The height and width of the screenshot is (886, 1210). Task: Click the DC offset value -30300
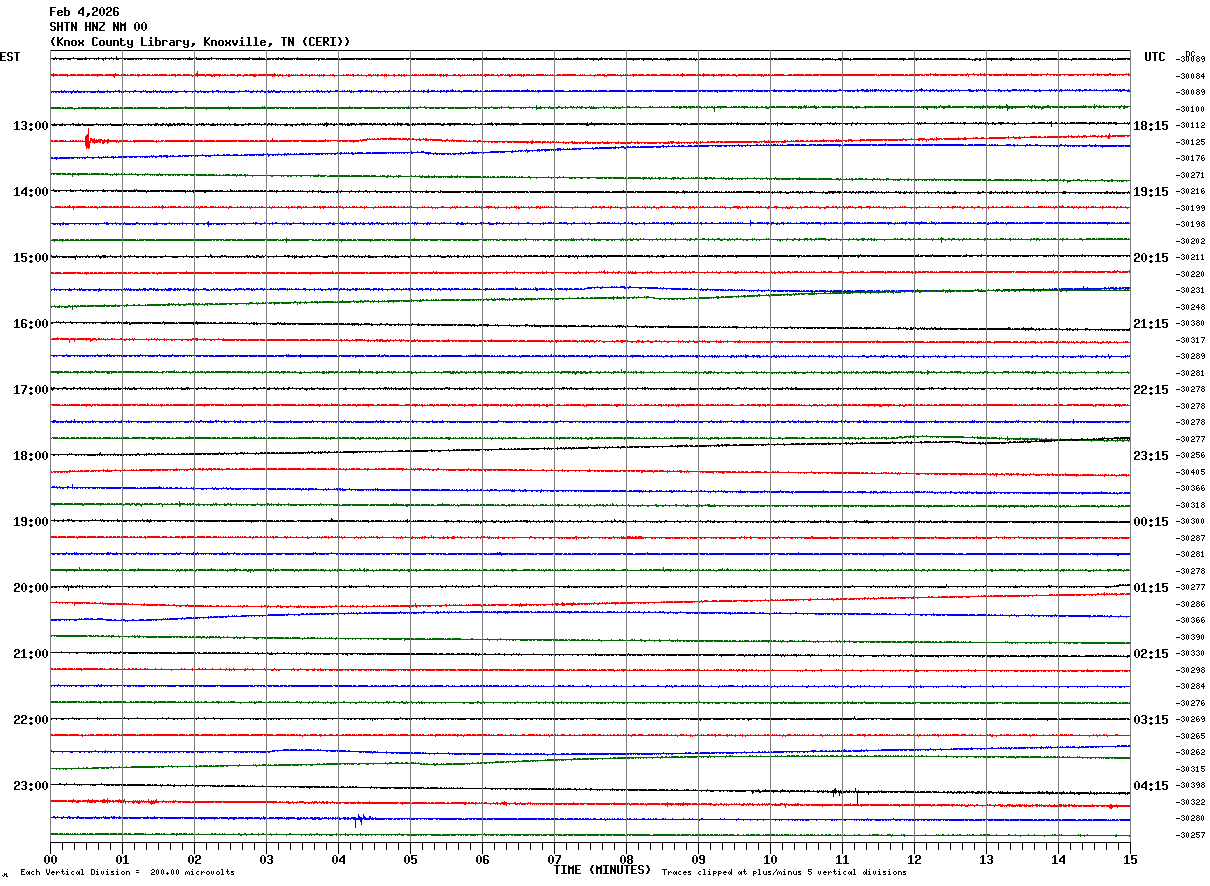[x=1191, y=522]
